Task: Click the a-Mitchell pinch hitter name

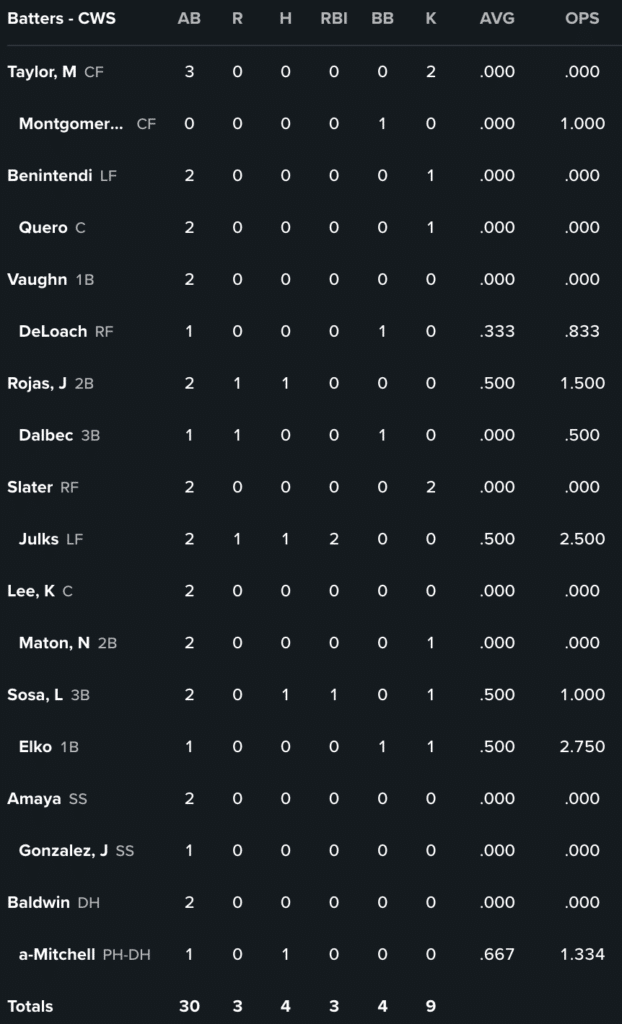Action: click(57, 955)
